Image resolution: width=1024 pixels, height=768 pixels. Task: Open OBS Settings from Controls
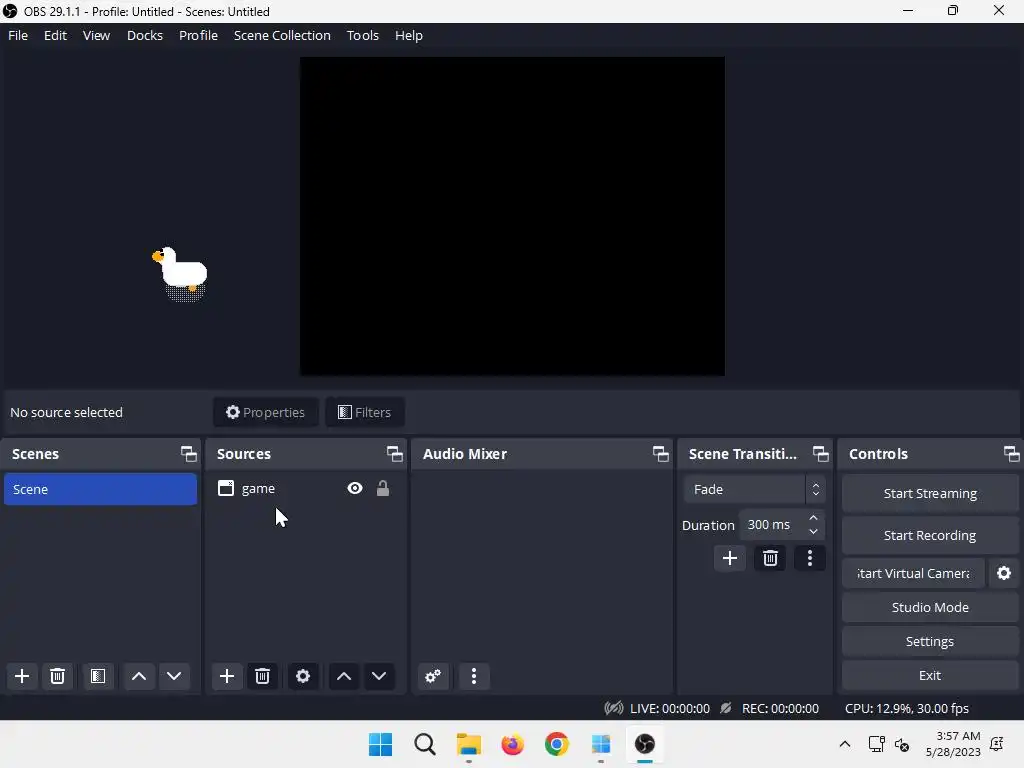(x=931, y=641)
